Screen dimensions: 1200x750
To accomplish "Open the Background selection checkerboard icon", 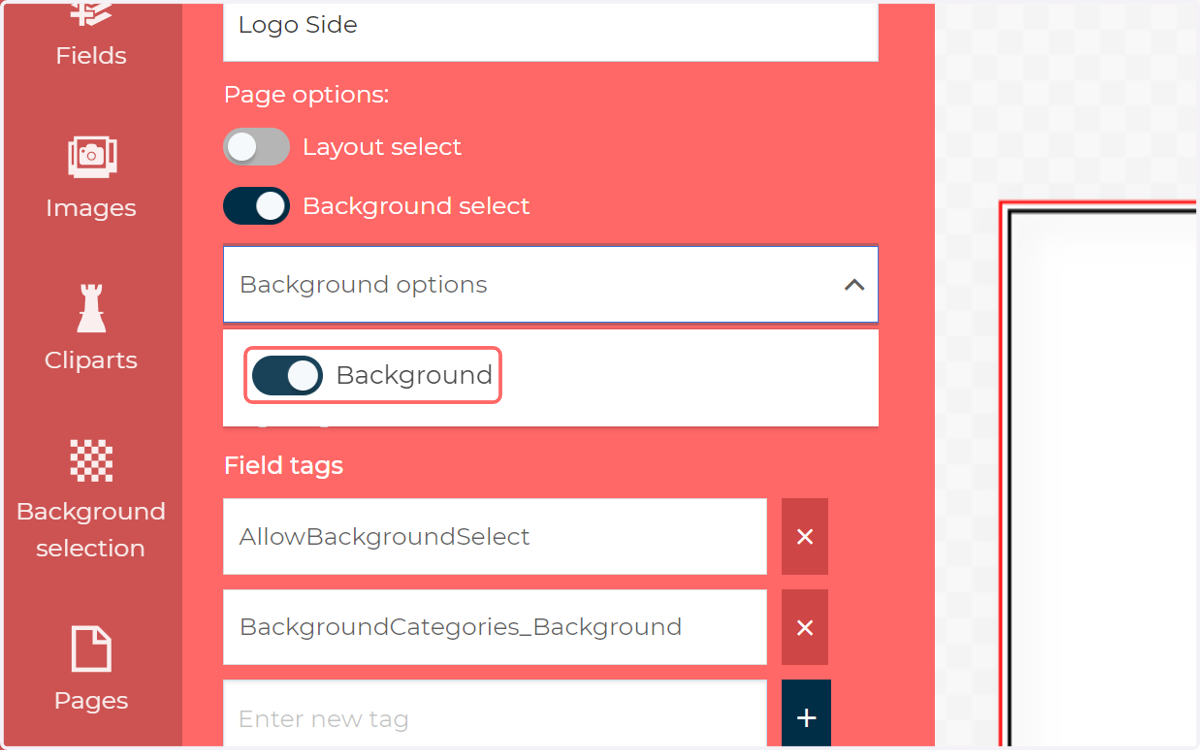I will click(91, 461).
